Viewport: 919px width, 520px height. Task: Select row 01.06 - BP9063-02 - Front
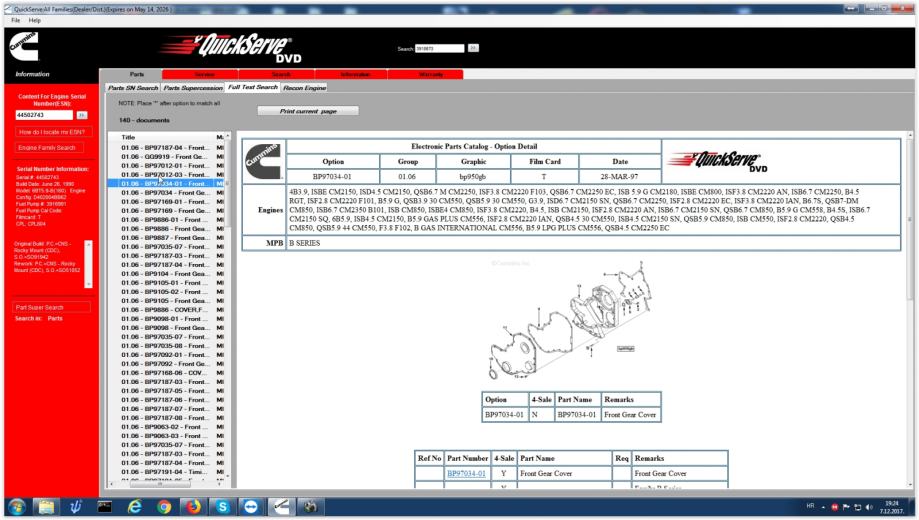coord(166,427)
